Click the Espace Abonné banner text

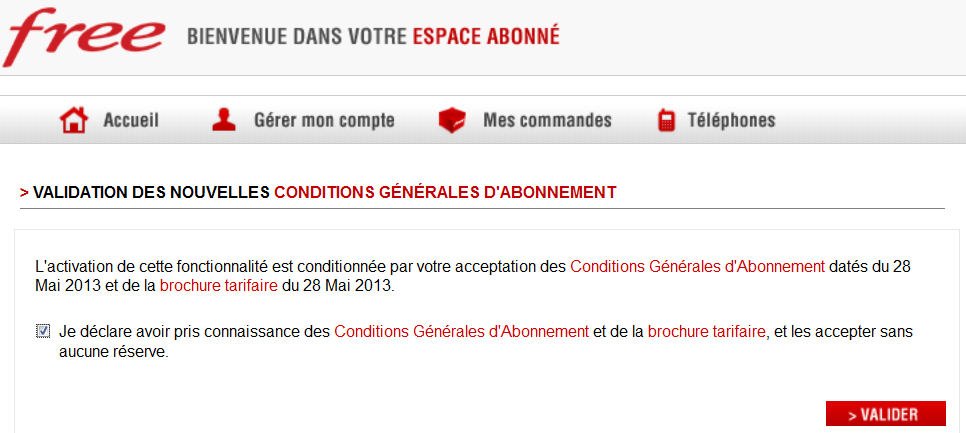coord(486,37)
